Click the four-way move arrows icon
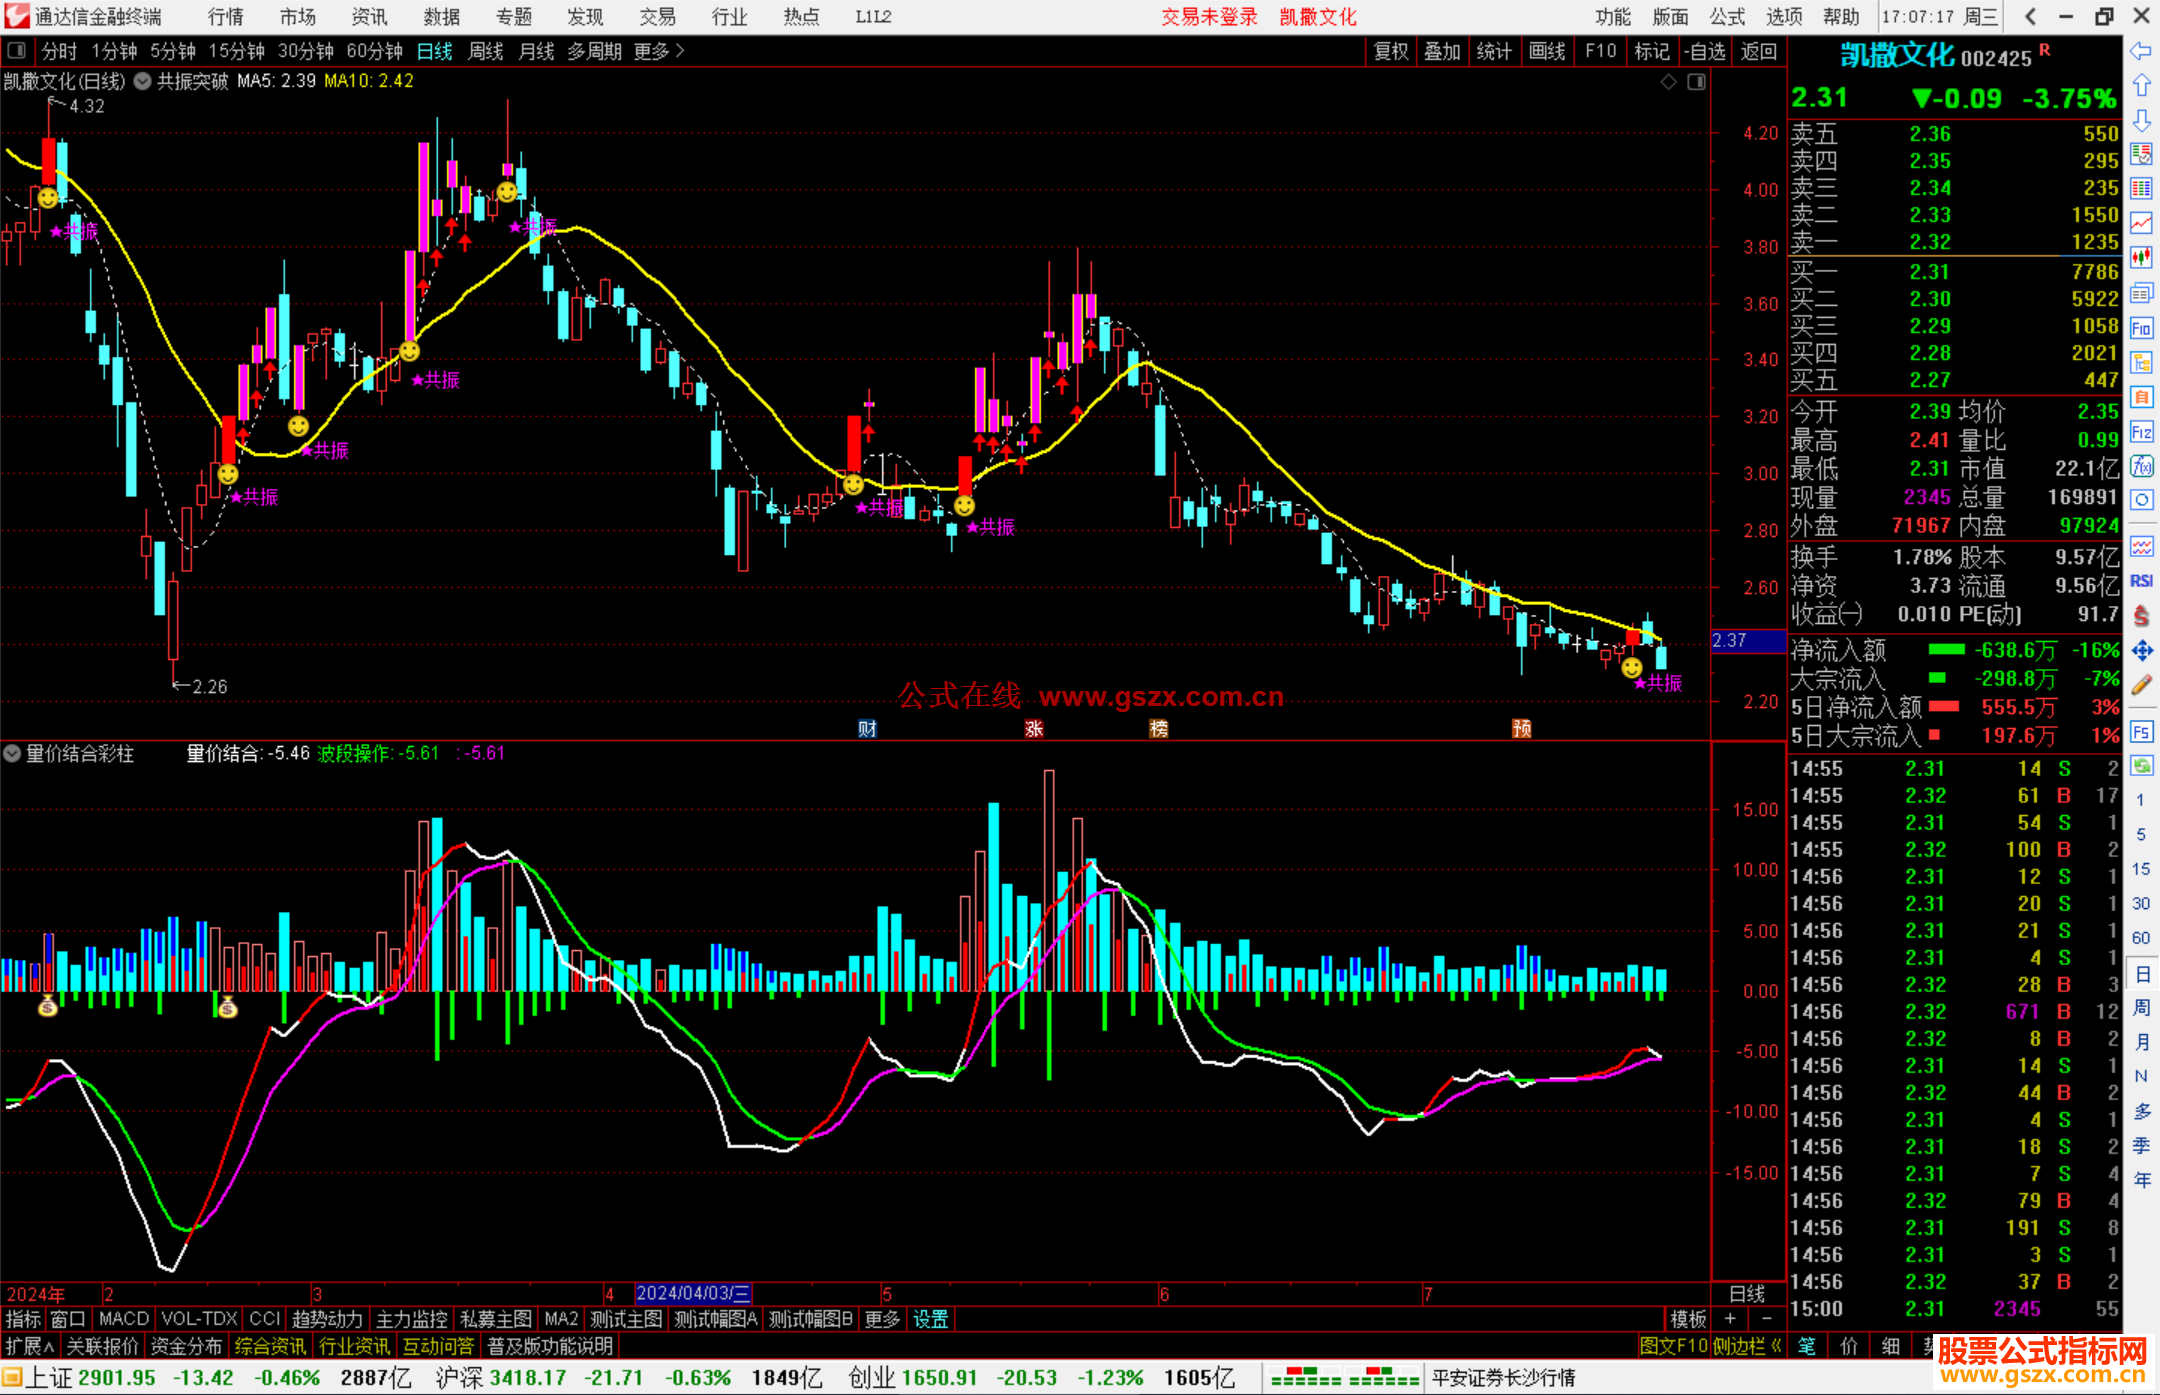The height and width of the screenshot is (1395, 2160). click(x=2141, y=651)
